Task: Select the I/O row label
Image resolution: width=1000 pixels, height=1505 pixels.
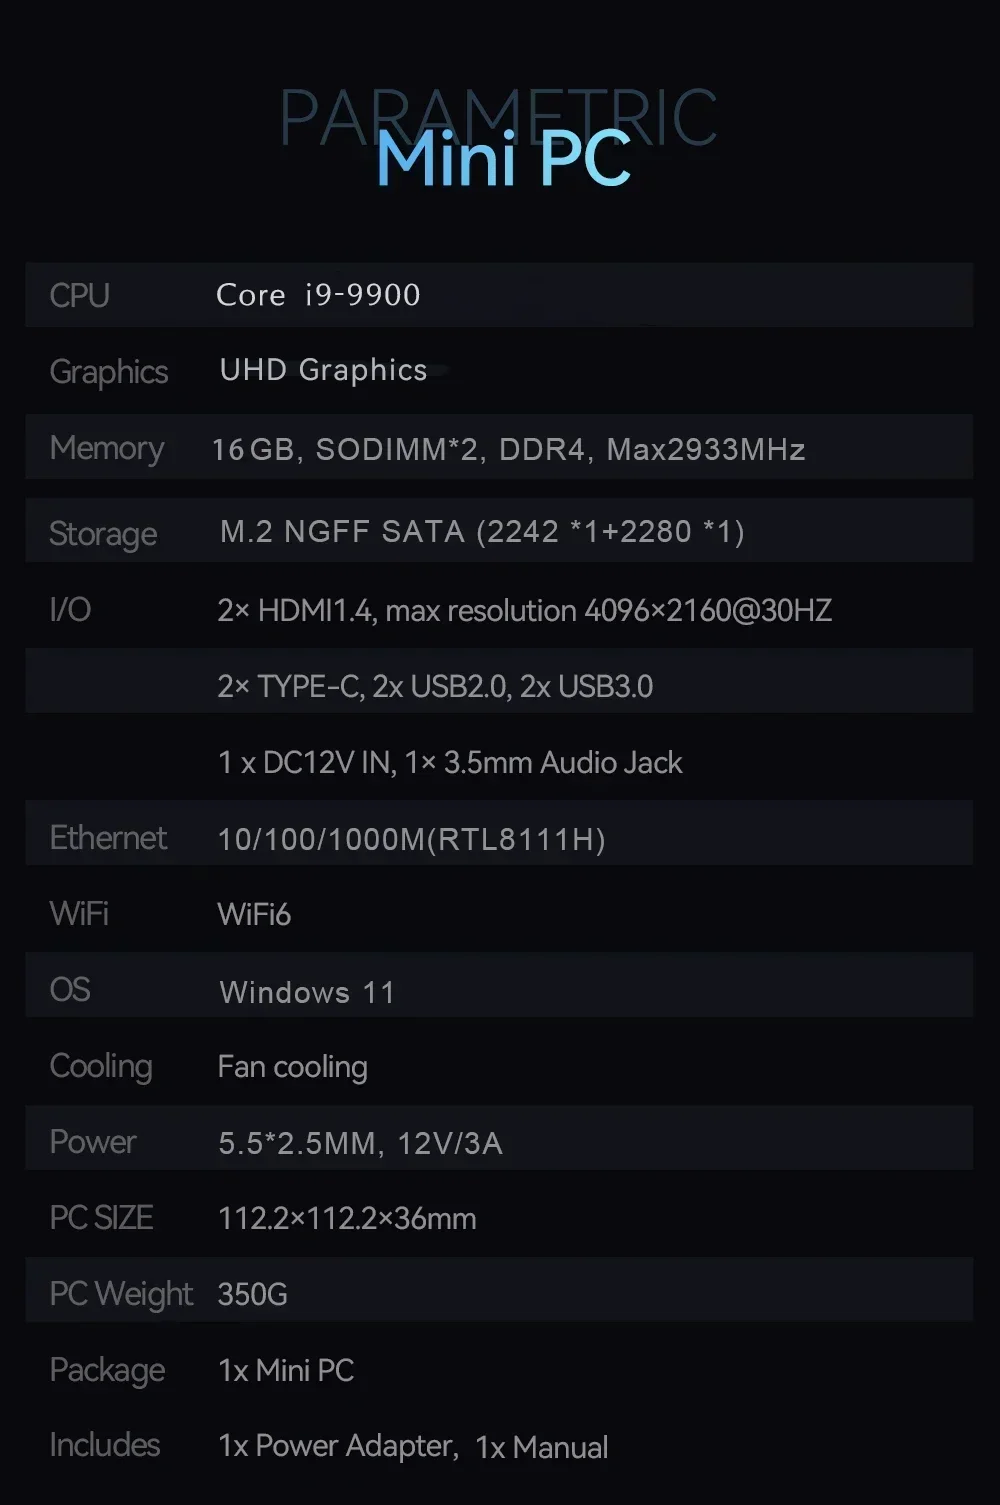Action: coord(70,609)
